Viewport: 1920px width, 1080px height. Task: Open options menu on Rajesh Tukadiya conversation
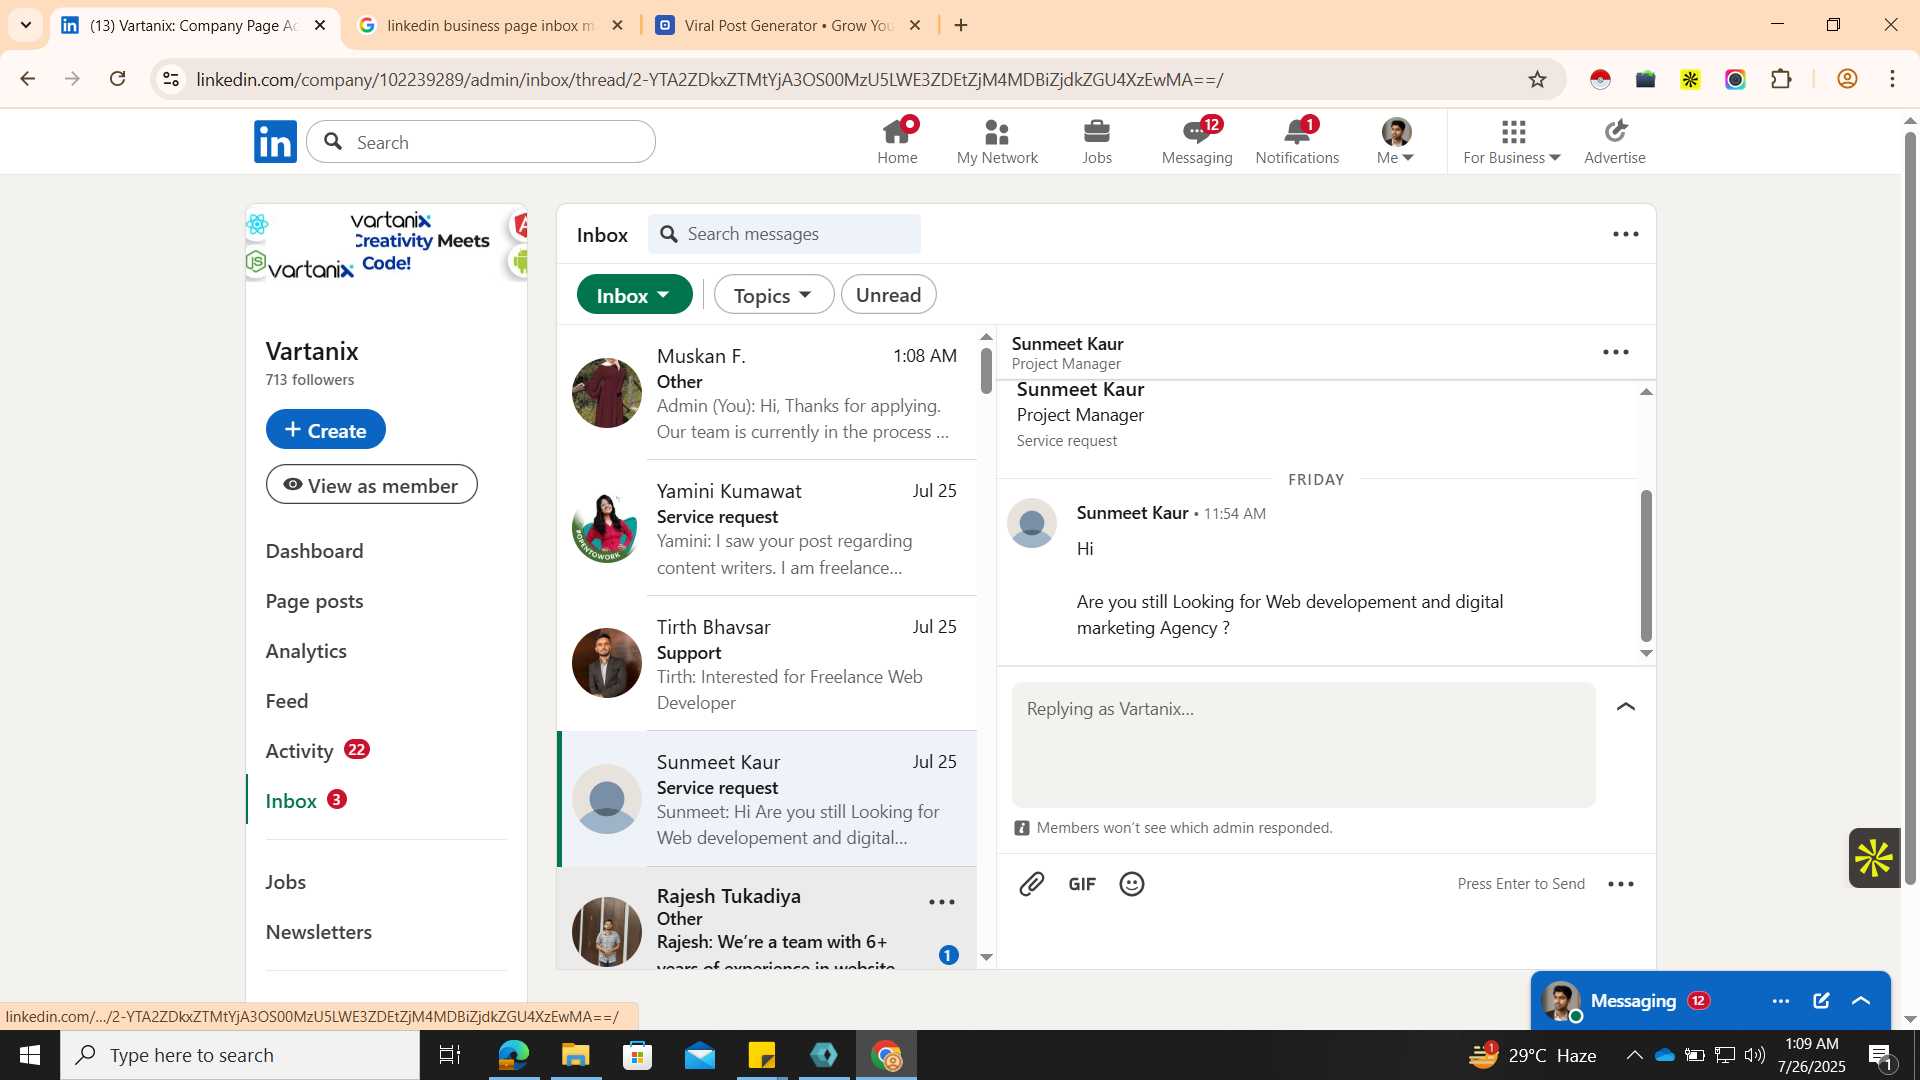point(942,902)
